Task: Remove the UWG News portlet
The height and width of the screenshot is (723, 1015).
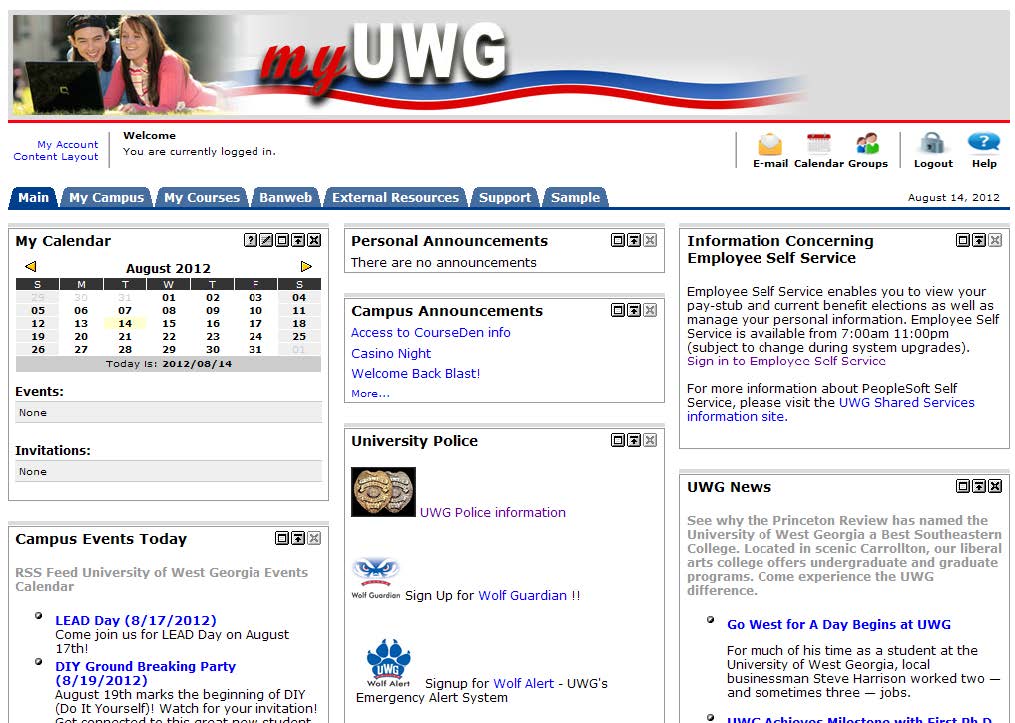Action: [x=995, y=486]
